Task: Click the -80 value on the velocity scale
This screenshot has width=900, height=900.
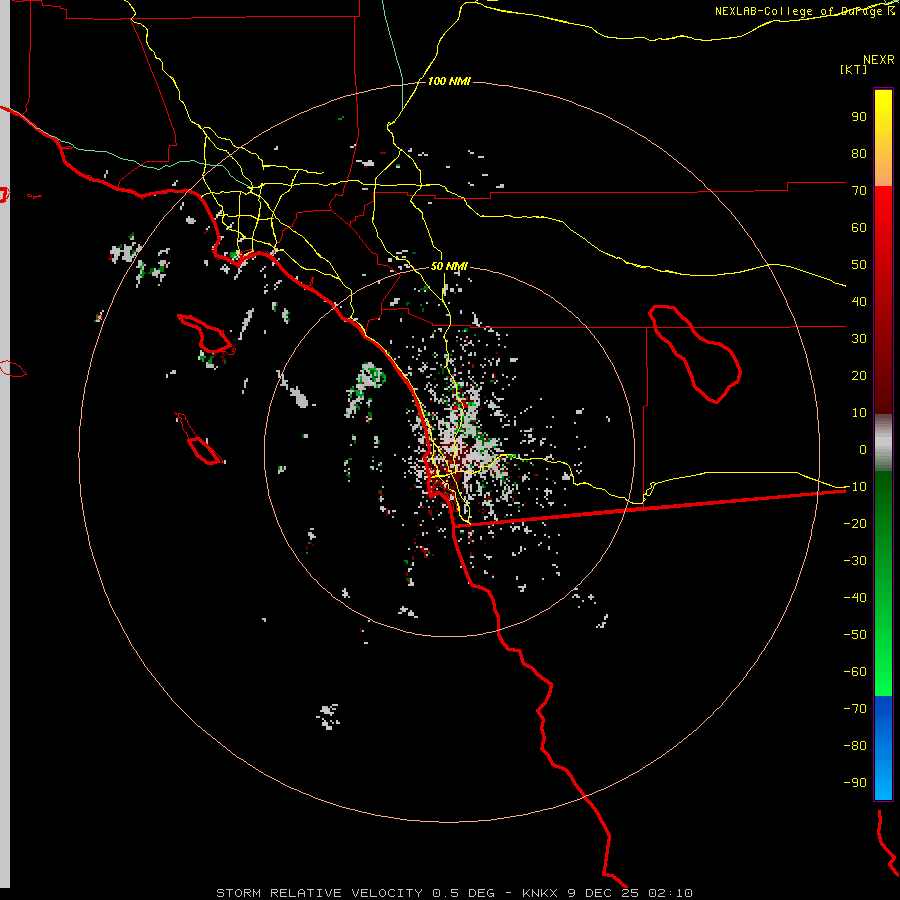Action: click(x=855, y=746)
